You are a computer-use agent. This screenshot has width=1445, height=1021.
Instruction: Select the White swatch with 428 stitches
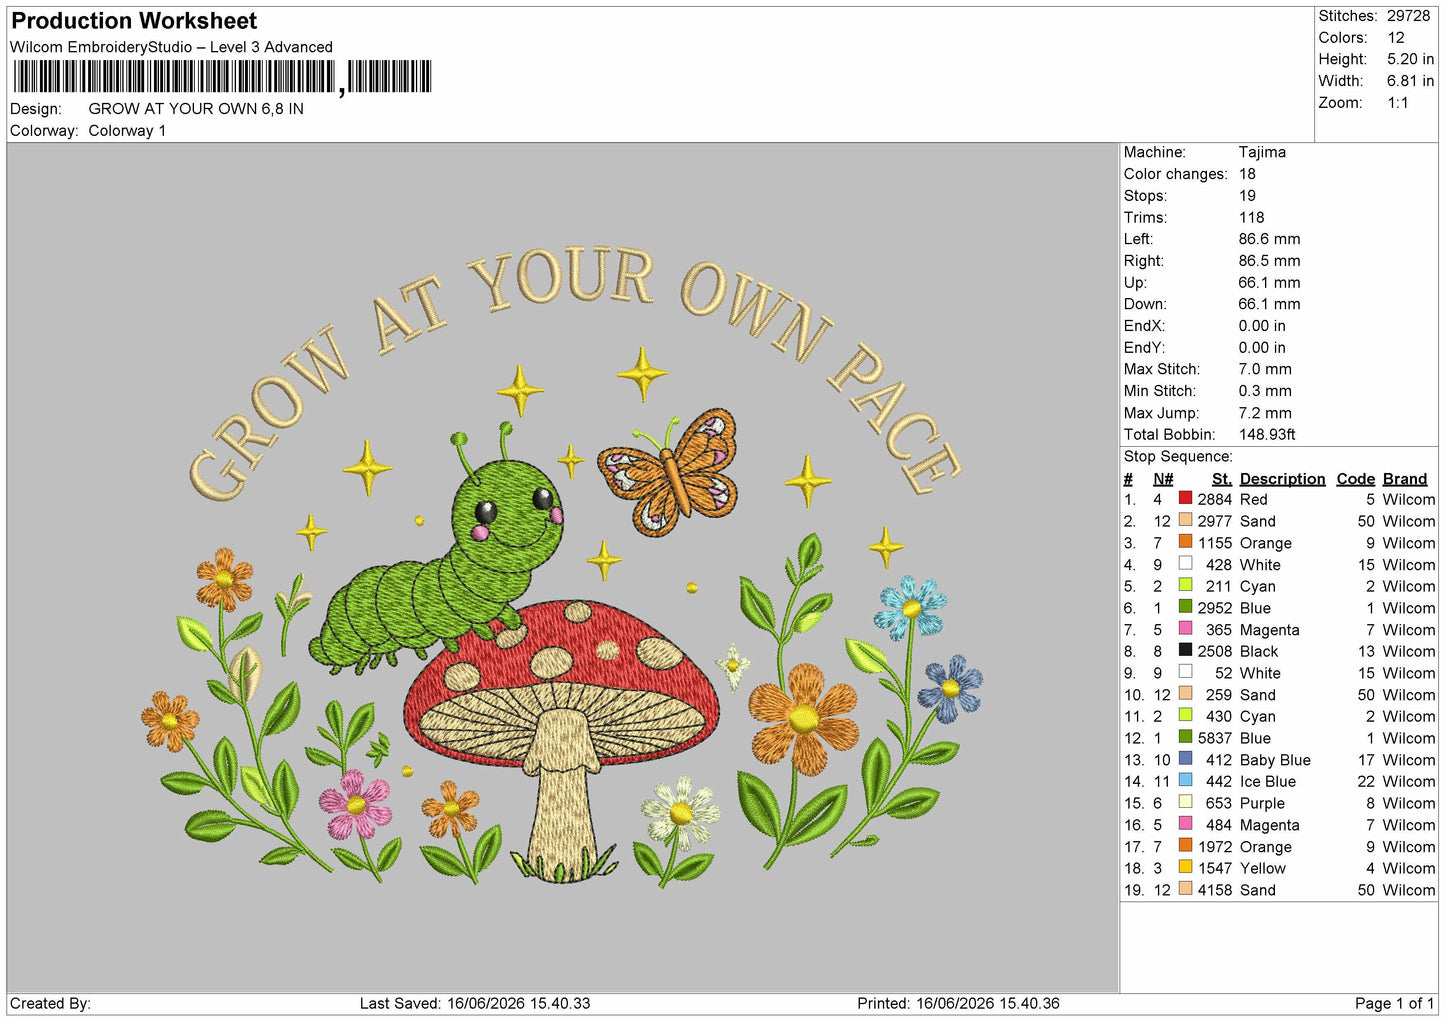point(1185,564)
